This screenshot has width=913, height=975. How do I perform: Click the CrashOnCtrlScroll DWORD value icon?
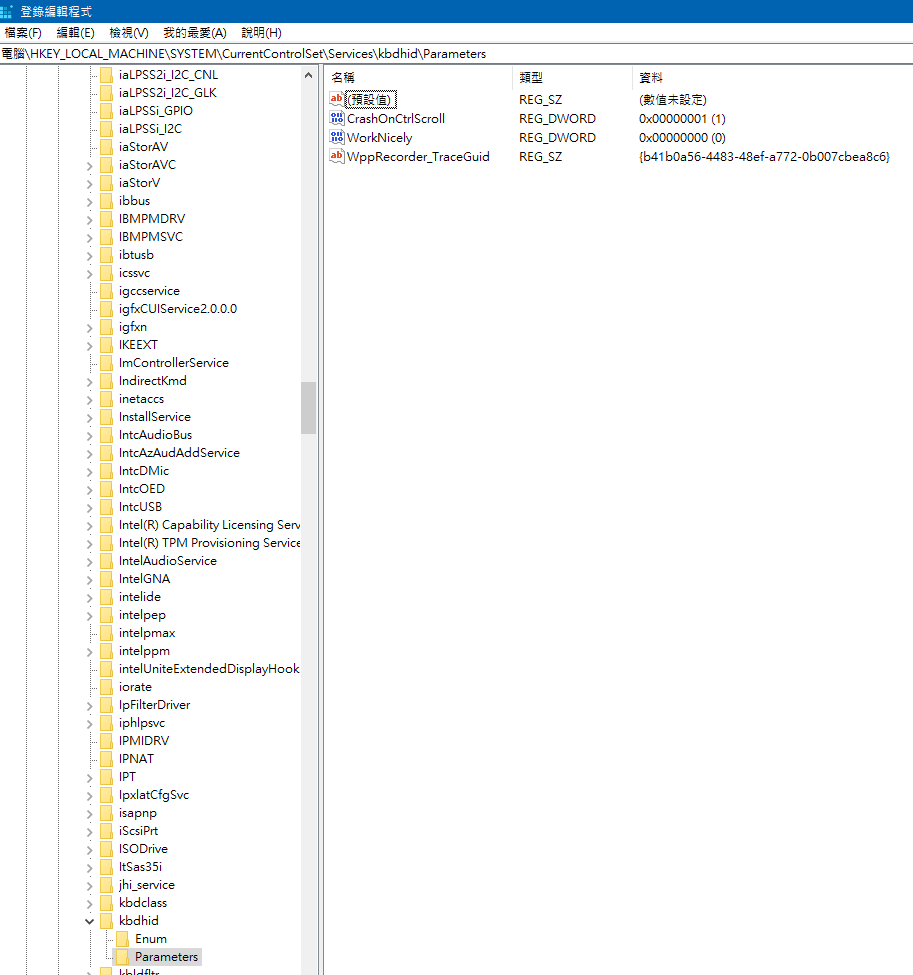click(336, 119)
